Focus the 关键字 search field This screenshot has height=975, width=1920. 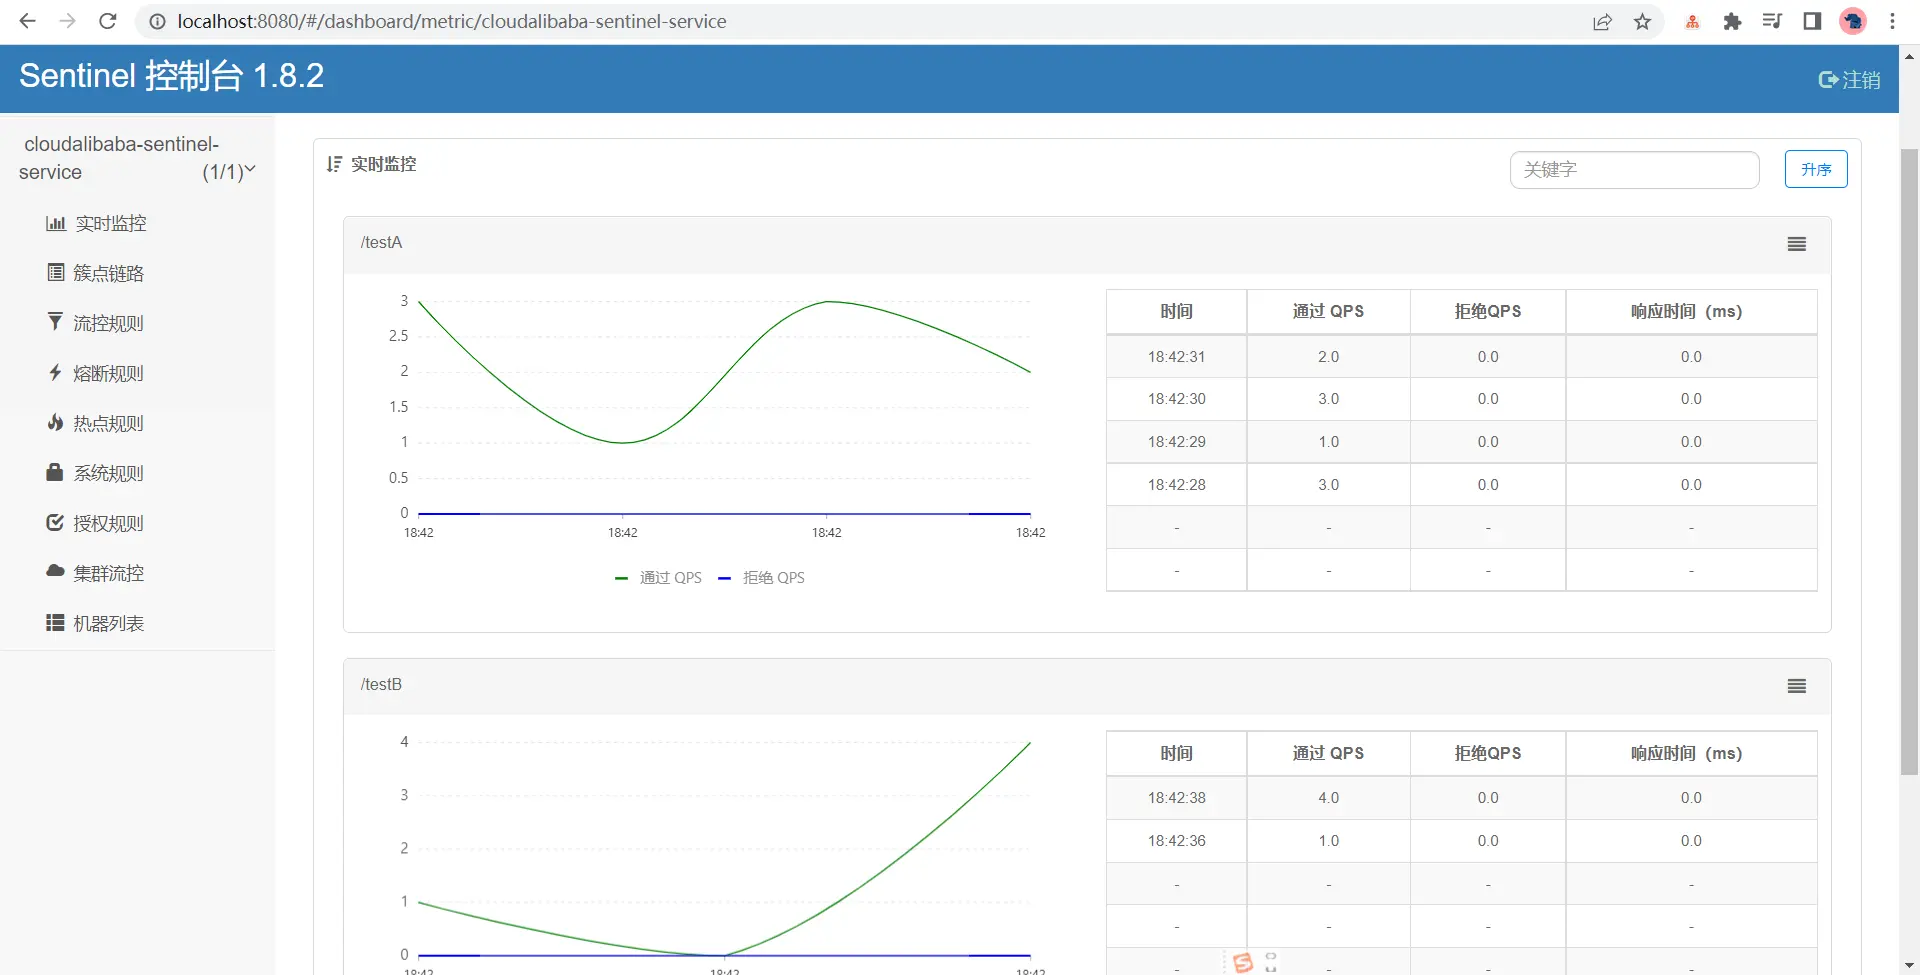pyautogui.click(x=1634, y=170)
